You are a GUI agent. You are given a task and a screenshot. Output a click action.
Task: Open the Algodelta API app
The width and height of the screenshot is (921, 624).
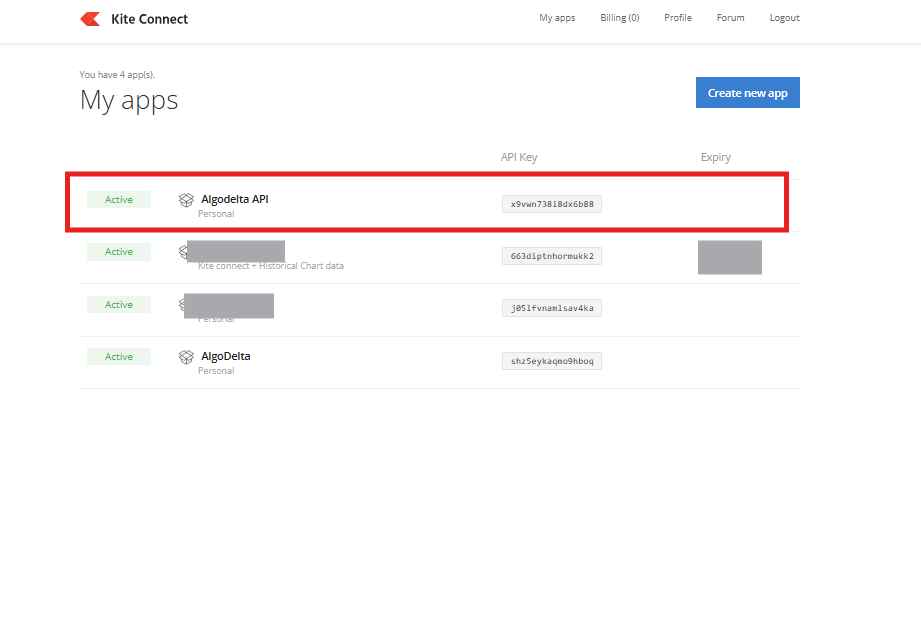tap(234, 199)
